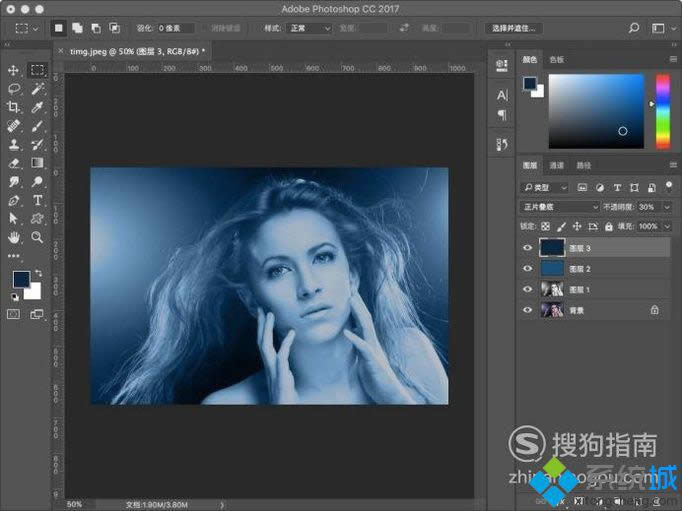Filter layers by type layers
Viewport: 682px width, 511px height.
tap(617, 187)
